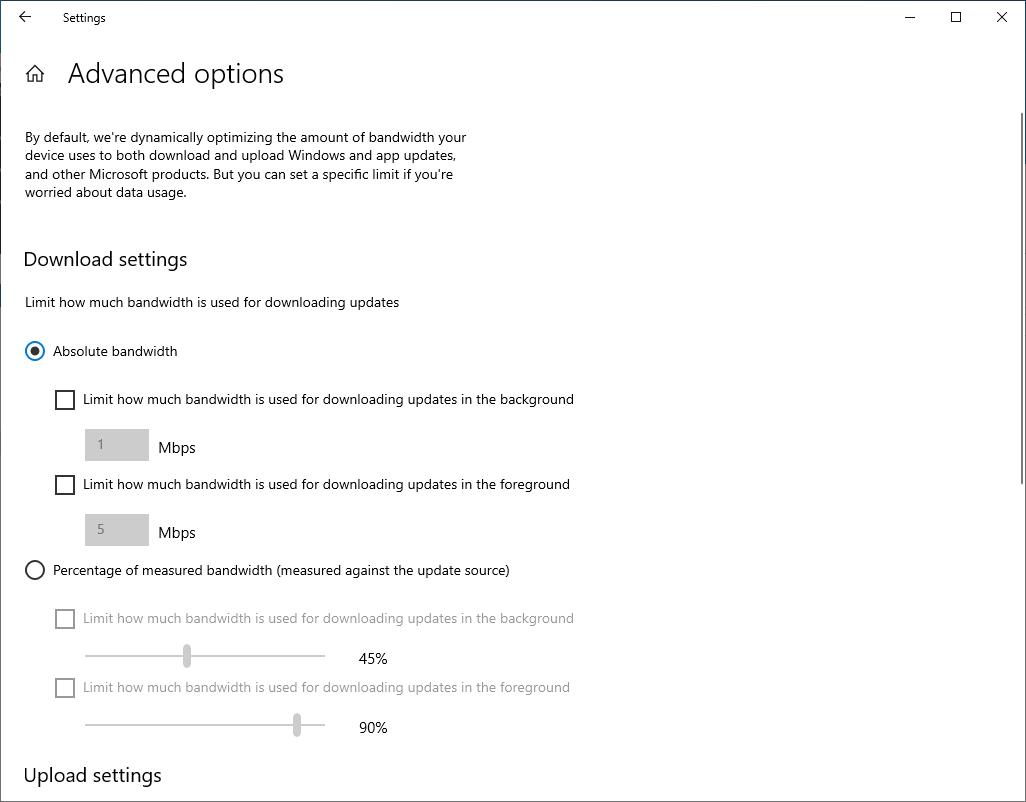
Task: Click the 45% background slider handle
Action: coord(187,656)
